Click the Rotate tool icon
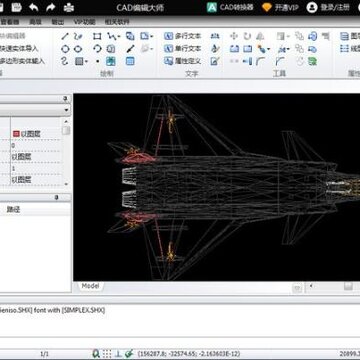The height and width of the screenshot is (360, 360). tap(247, 36)
